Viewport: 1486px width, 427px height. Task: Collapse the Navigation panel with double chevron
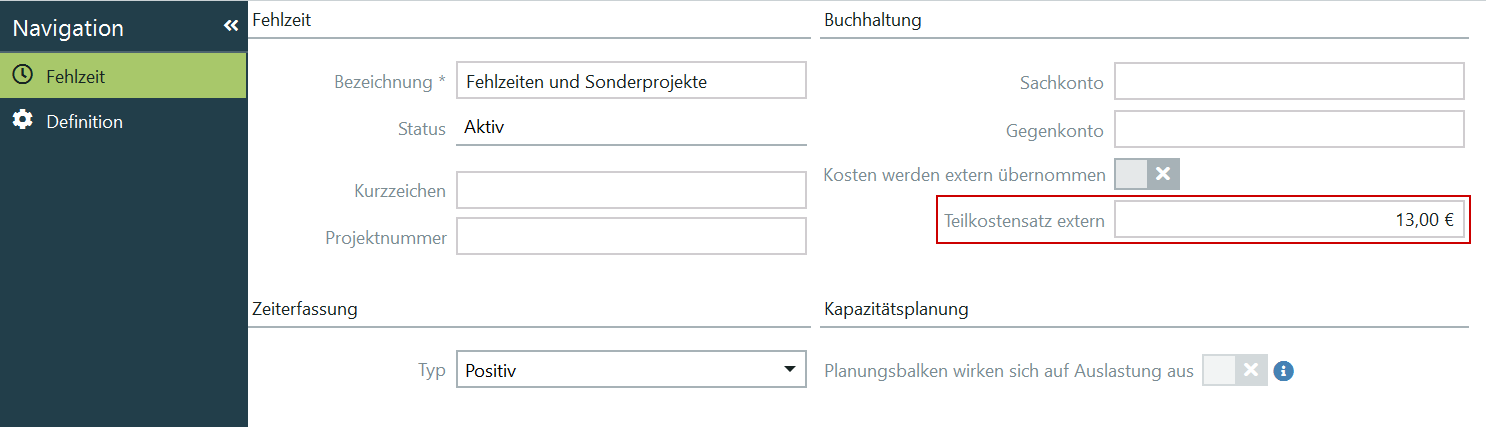tap(231, 26)
